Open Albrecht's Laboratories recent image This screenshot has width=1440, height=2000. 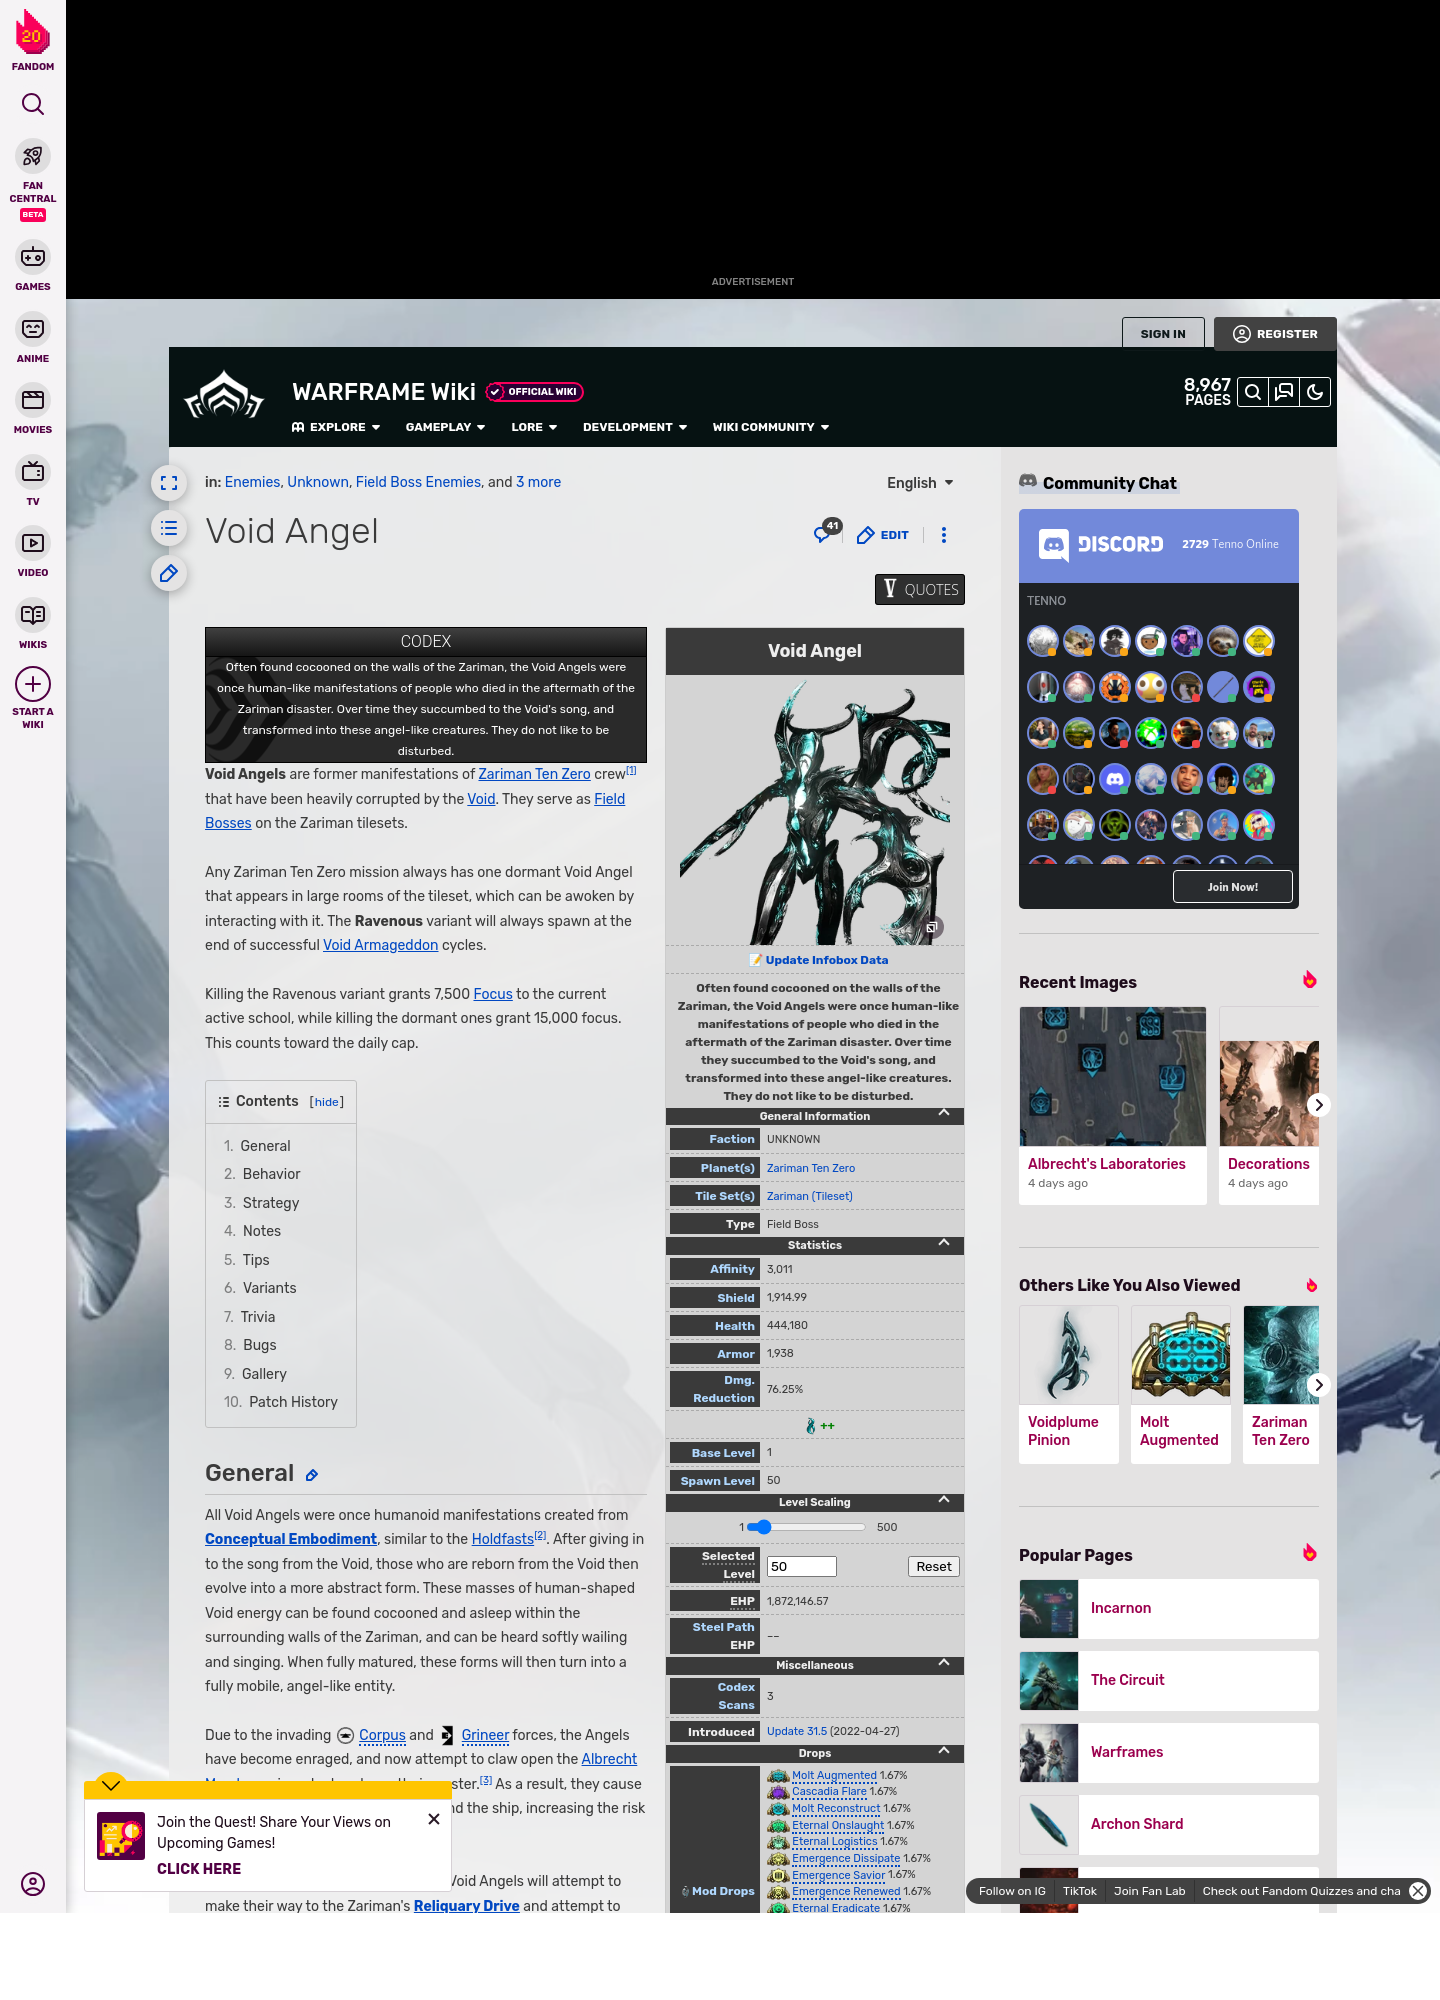pos(1113,1105)
